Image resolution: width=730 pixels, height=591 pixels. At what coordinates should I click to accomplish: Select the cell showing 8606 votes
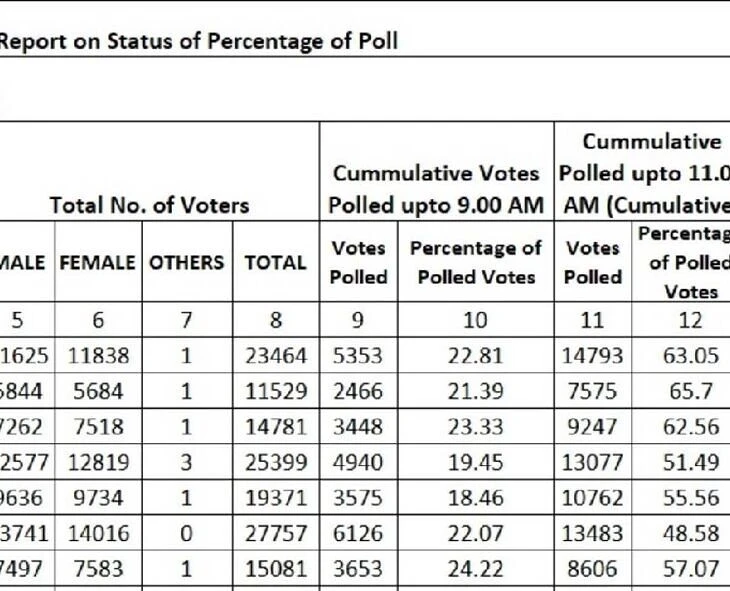pos(593,570)
